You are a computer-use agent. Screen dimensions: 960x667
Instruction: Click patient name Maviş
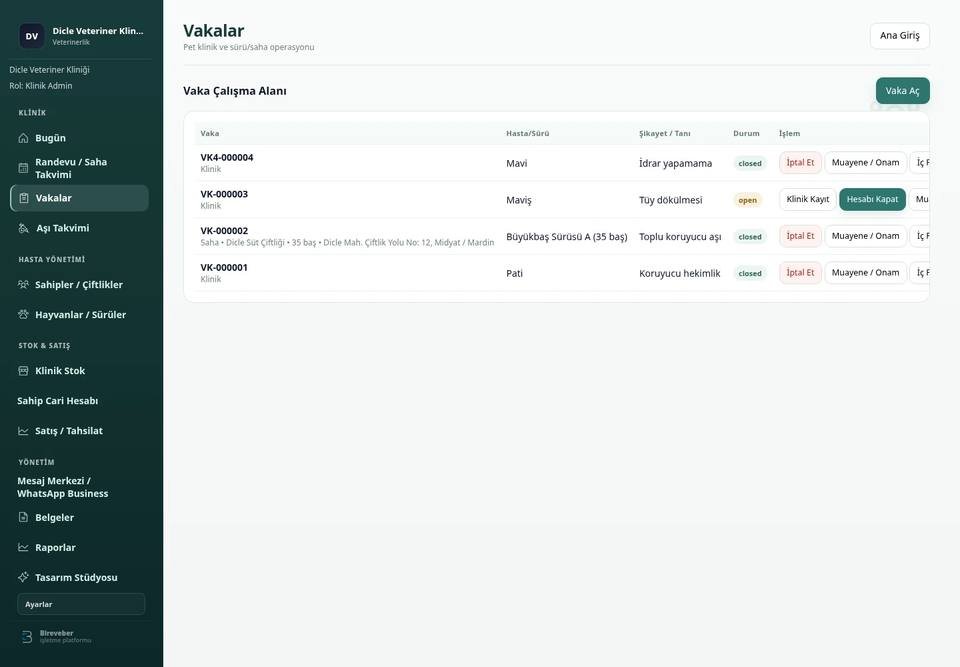coord(519,200)
